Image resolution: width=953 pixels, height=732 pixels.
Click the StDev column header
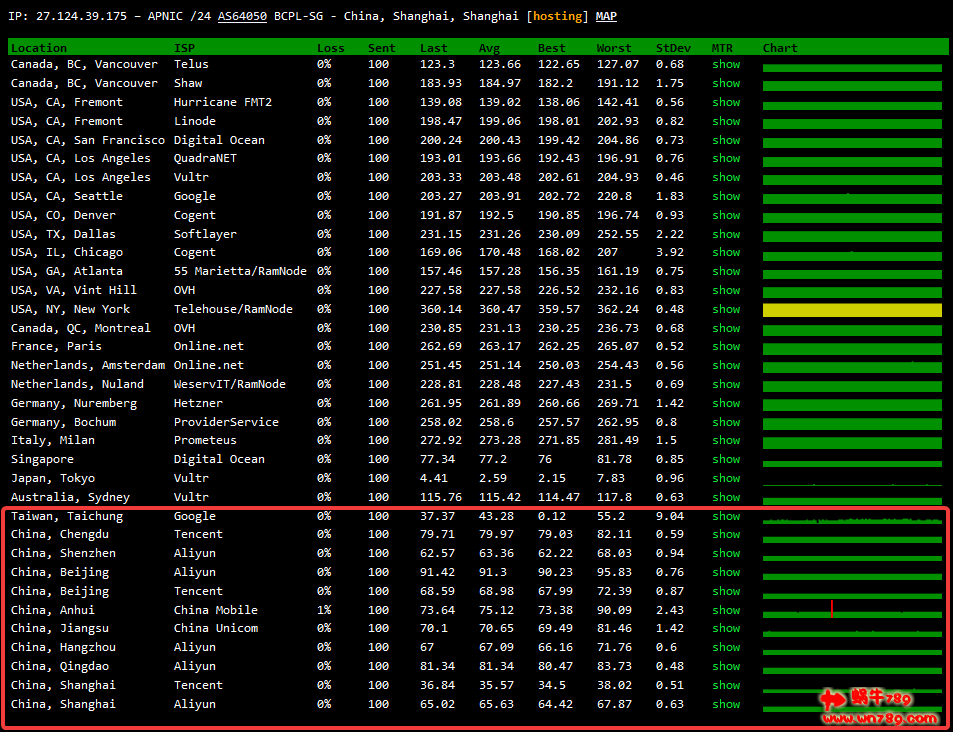pos(670,47)
